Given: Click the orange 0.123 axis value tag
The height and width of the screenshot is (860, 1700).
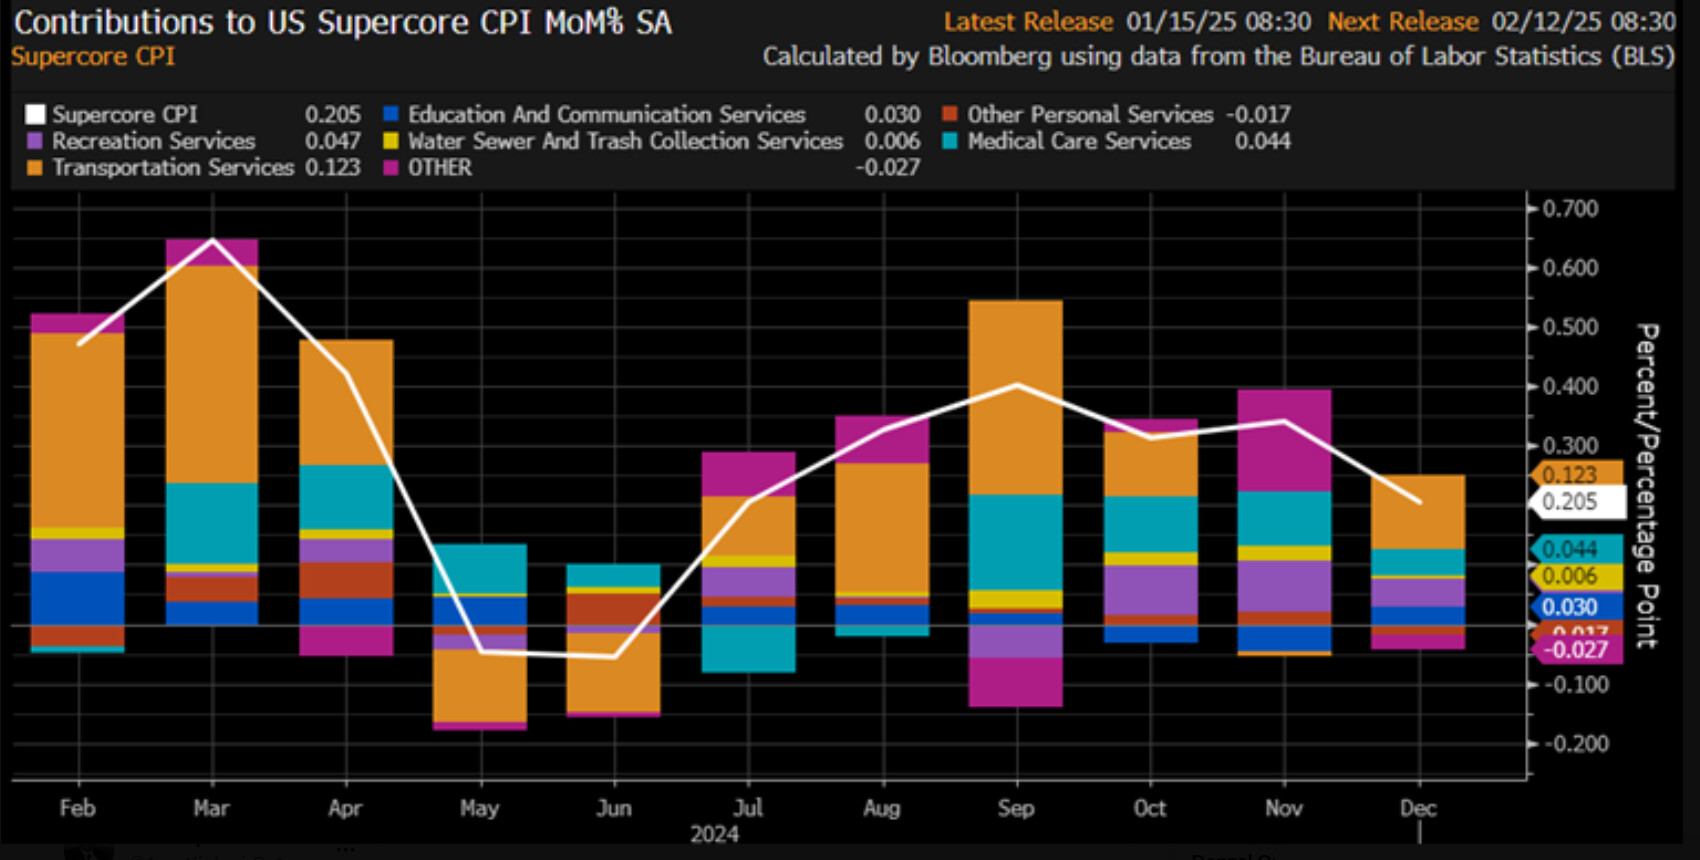Looking at the screenshot, I should 1576,474.
